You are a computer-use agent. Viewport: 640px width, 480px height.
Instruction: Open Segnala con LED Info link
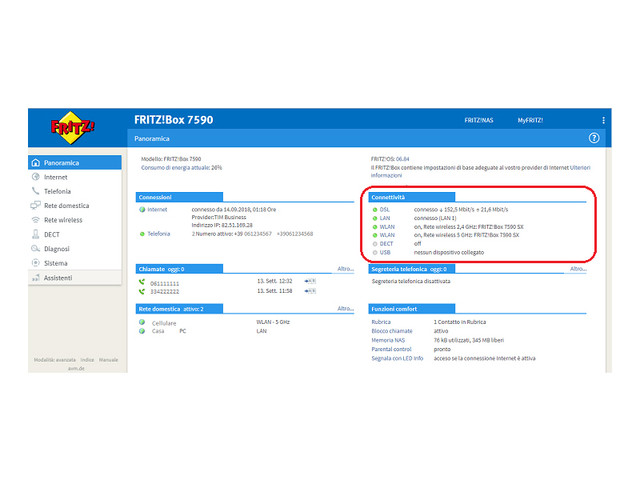(x=397, y=358)
